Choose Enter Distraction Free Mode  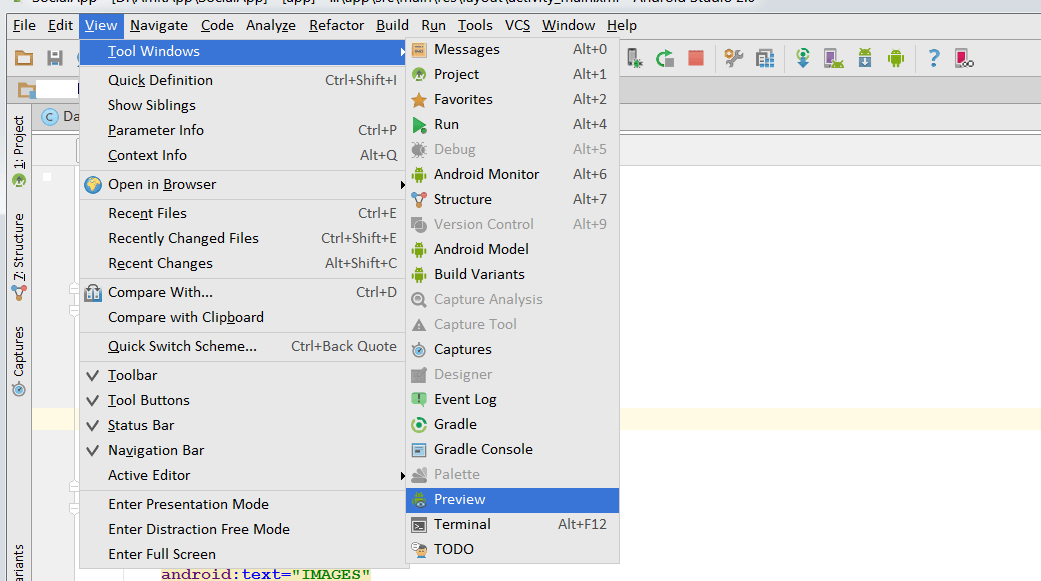click(243, 529)
